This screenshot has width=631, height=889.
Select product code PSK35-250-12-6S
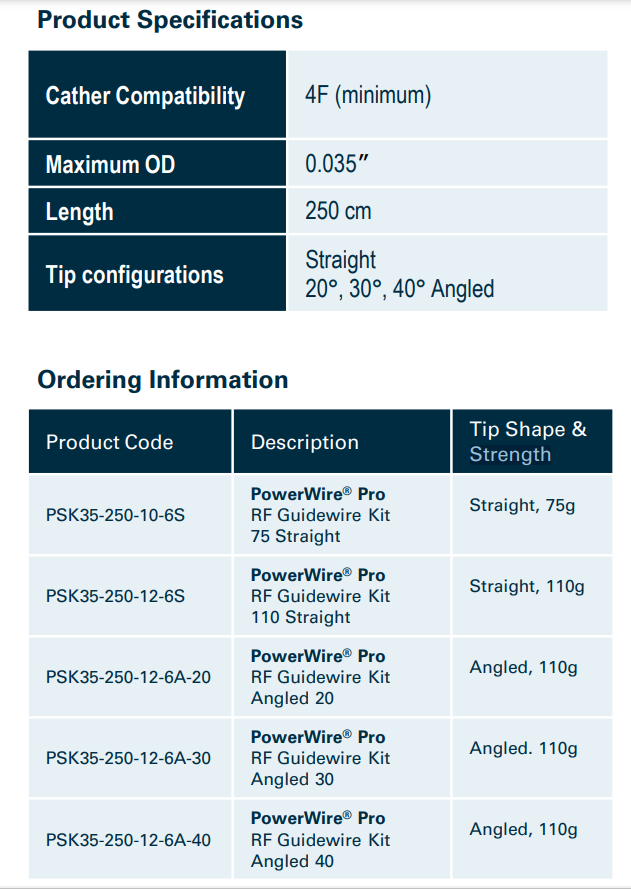click(x=116, y=596)
